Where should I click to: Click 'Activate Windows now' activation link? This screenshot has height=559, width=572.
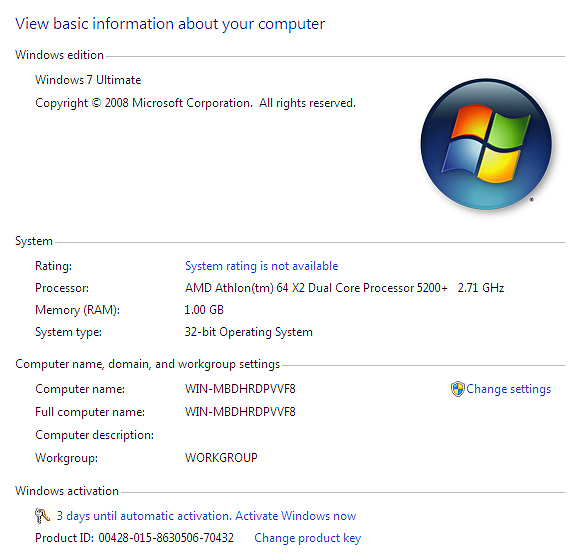(x=295, y=516)
